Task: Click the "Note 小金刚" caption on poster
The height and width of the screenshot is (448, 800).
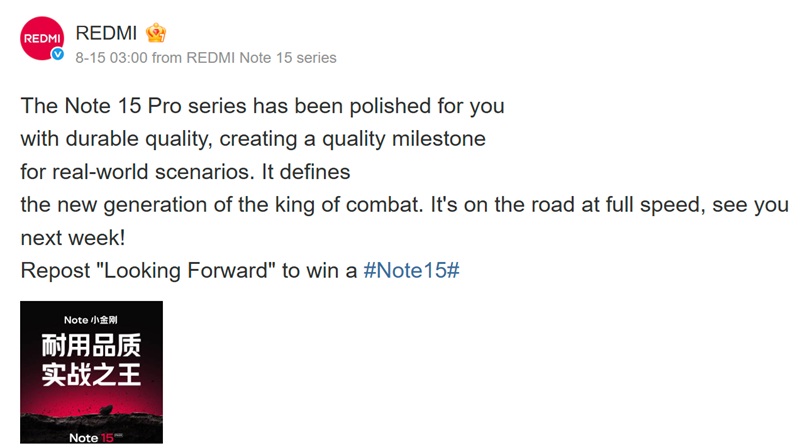Action: 90,320
